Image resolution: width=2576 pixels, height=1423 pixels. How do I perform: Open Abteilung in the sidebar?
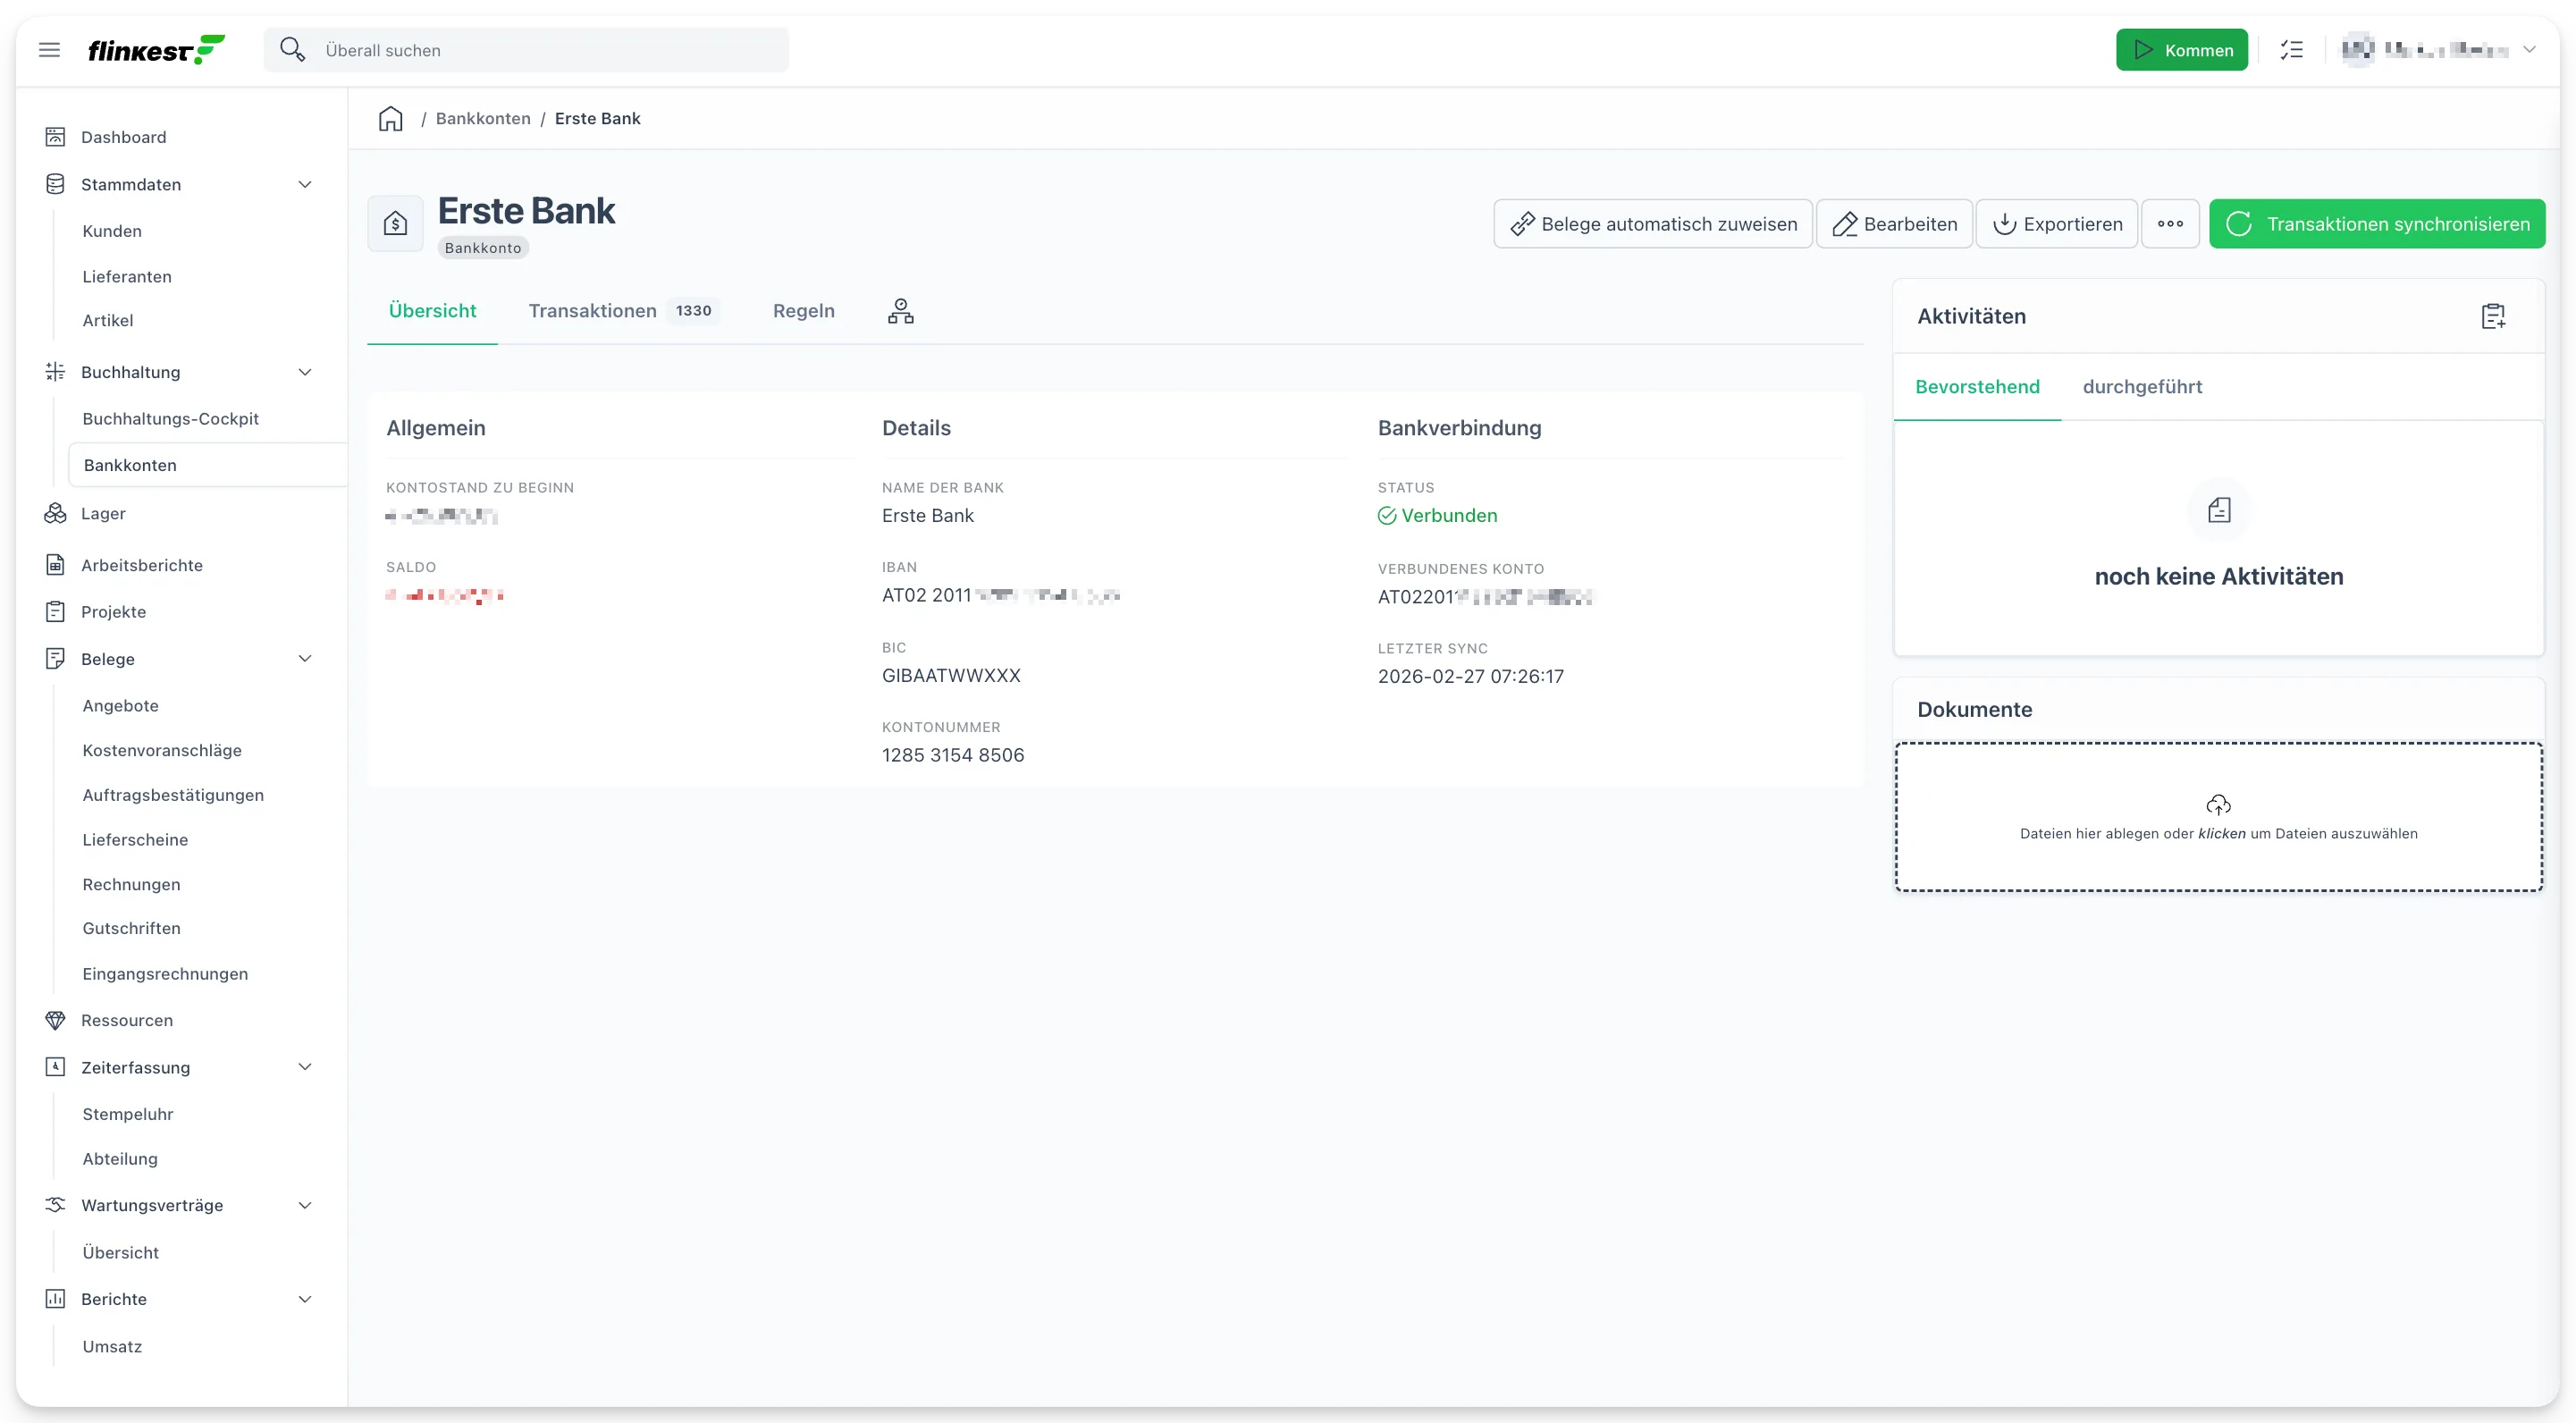[x=120, y=1159]
